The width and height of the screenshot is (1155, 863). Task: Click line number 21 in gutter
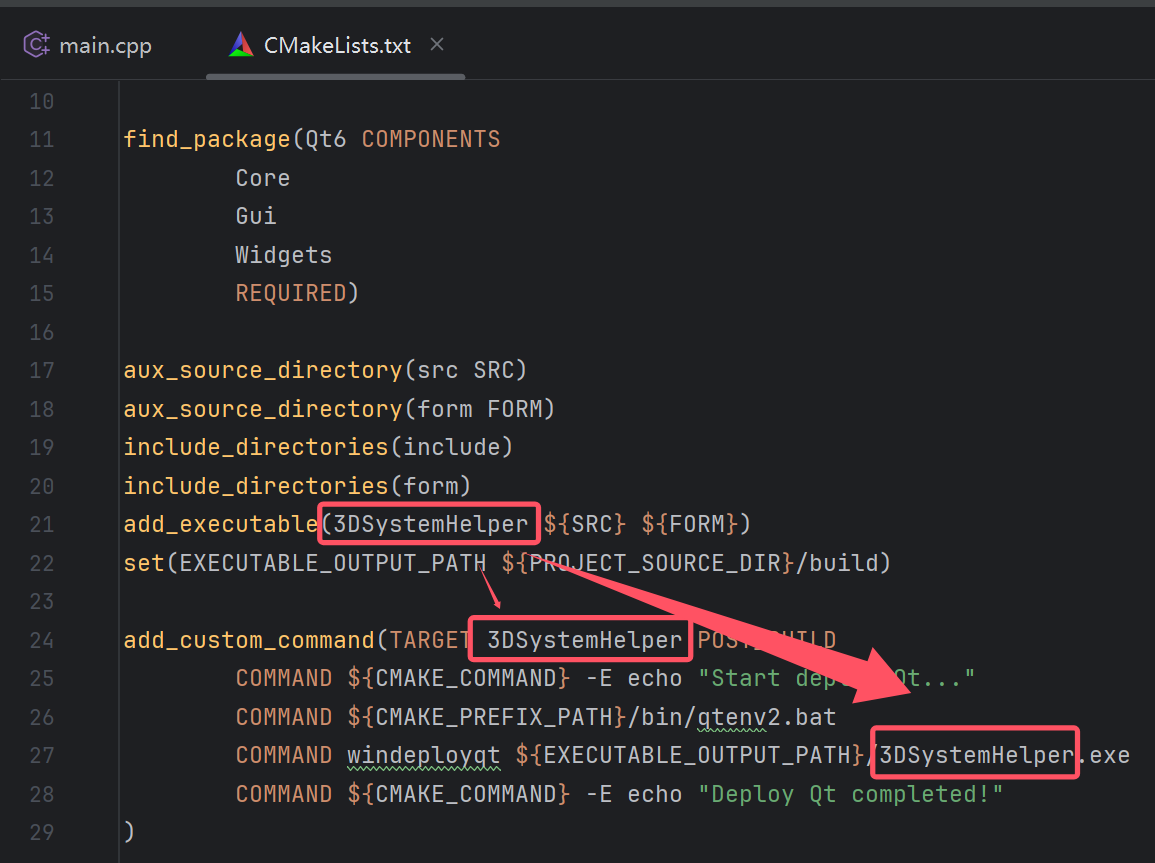click(41, 524)
